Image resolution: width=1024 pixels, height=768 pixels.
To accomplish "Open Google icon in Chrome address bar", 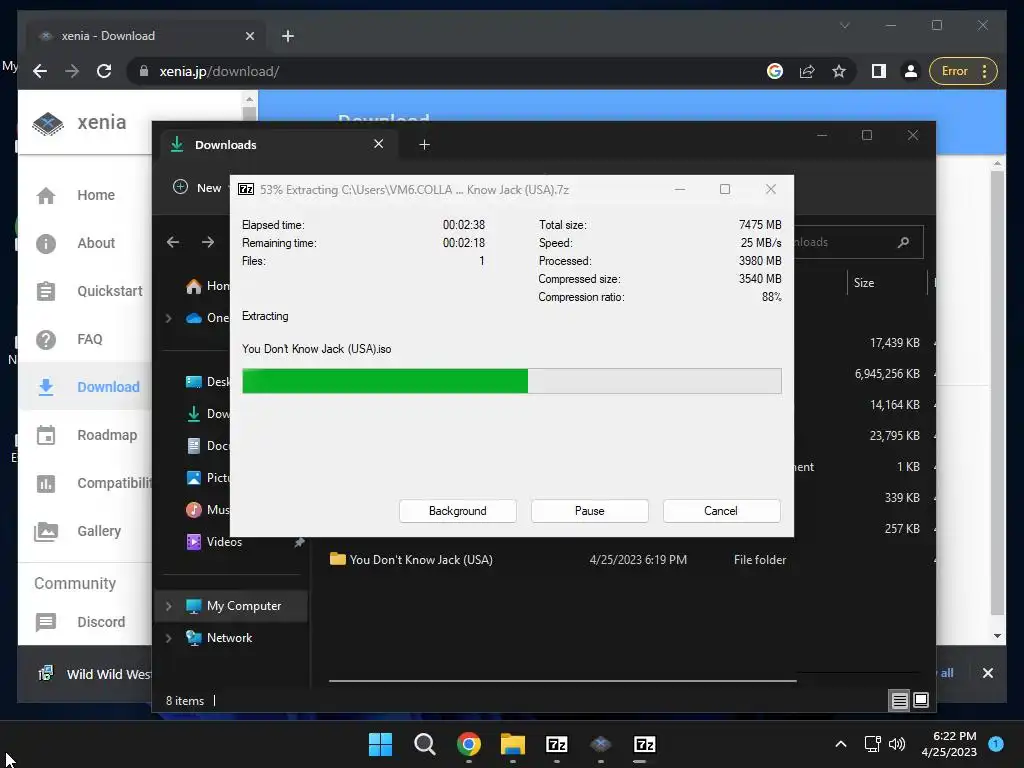I will tap(775, 71).
